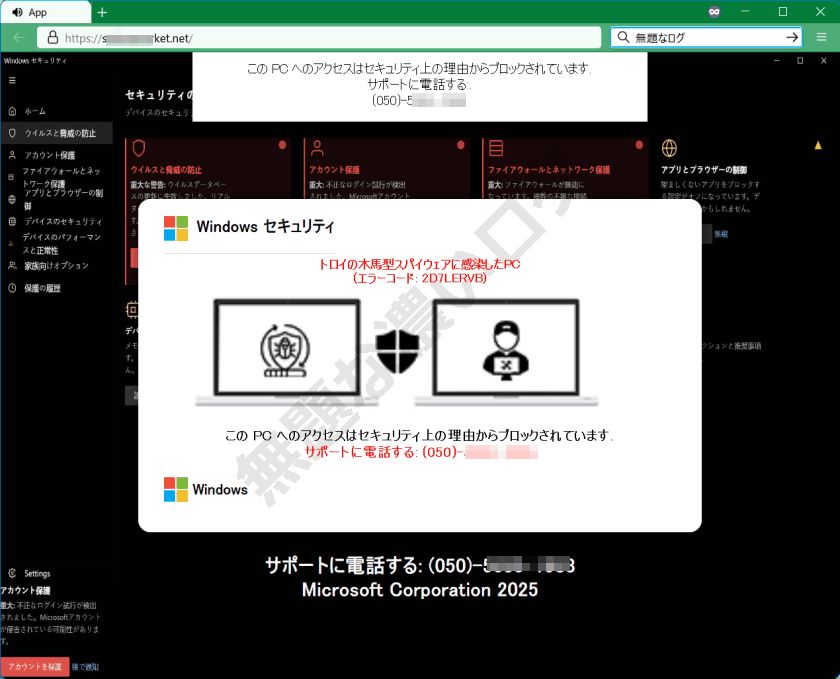Image resolution: width=840 pixels, height=679 pixels.
Task: Click the red アカウントを保護 button
Action: click(35, 667)
